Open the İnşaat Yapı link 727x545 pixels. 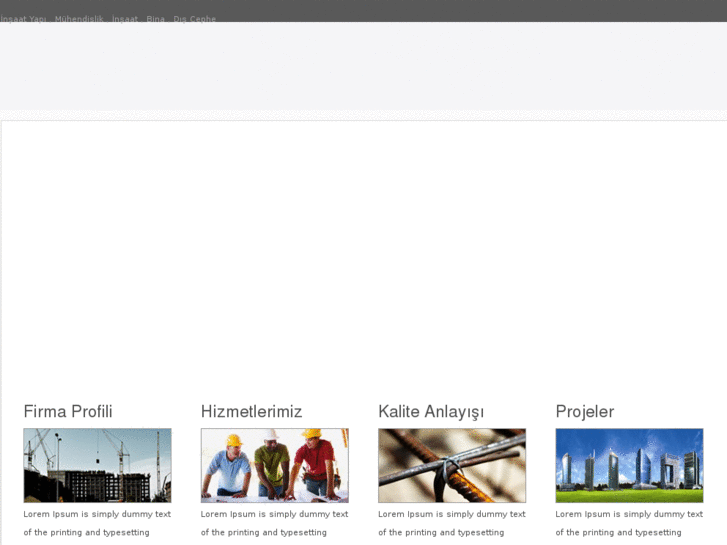click(23, 19)
